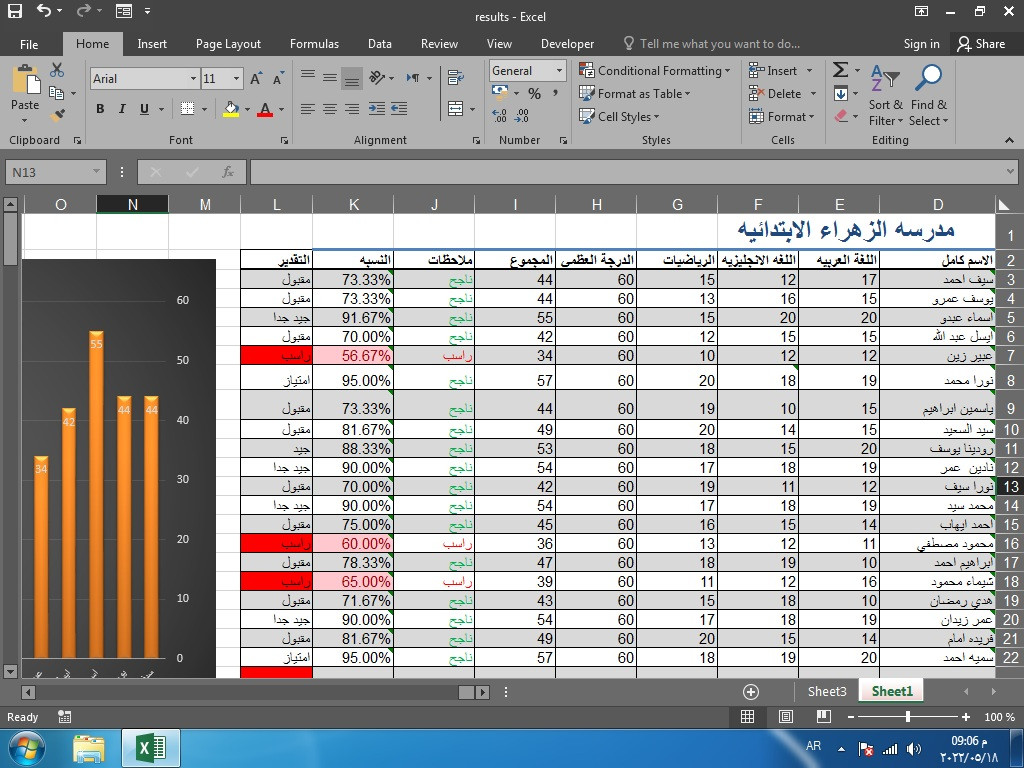
Task: Switch to the Page Layout tab
Action: pos(228,44)
